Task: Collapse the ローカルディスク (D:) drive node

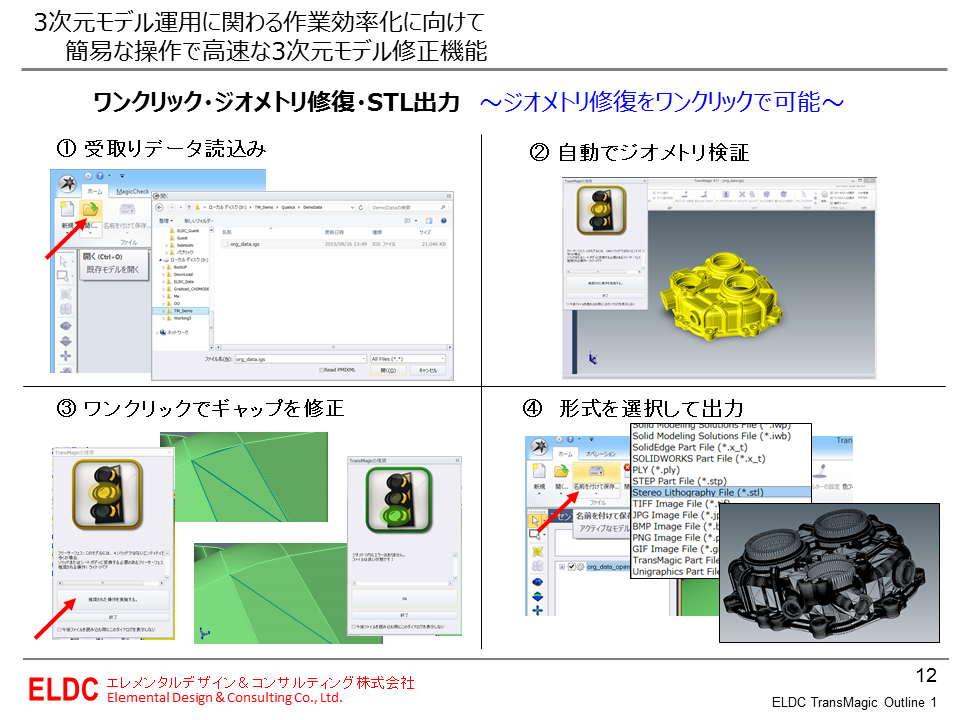Action: click(x=161, y=260)
